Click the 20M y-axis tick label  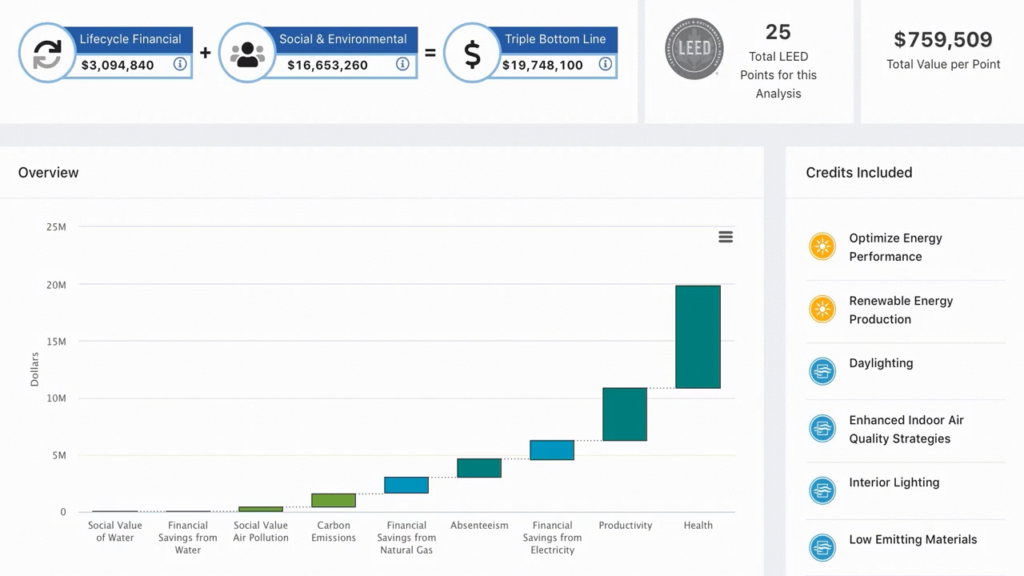coord(56,285)
